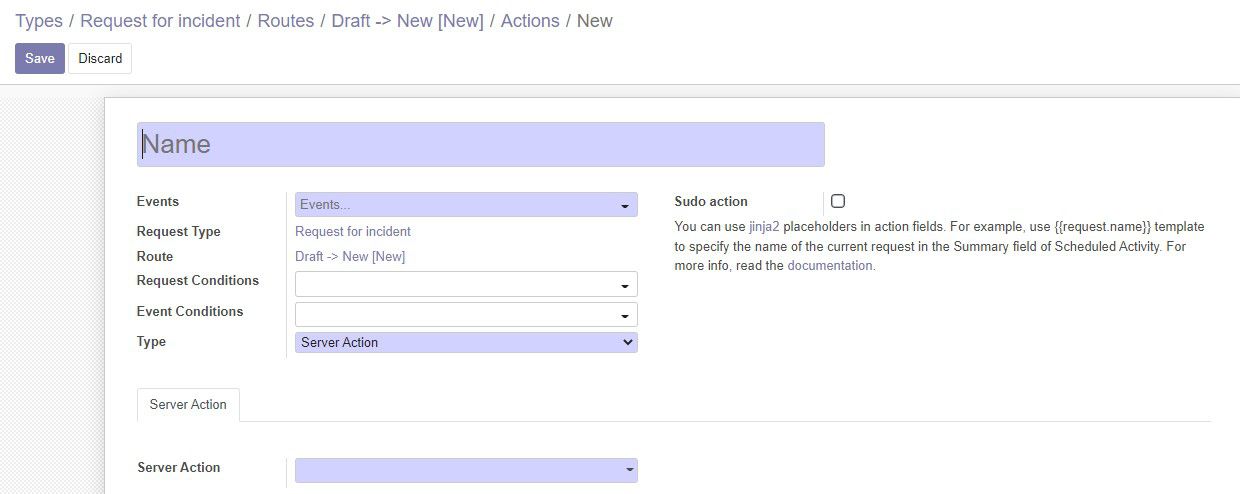Open the Actions breadcrumb

click(530, 21)
